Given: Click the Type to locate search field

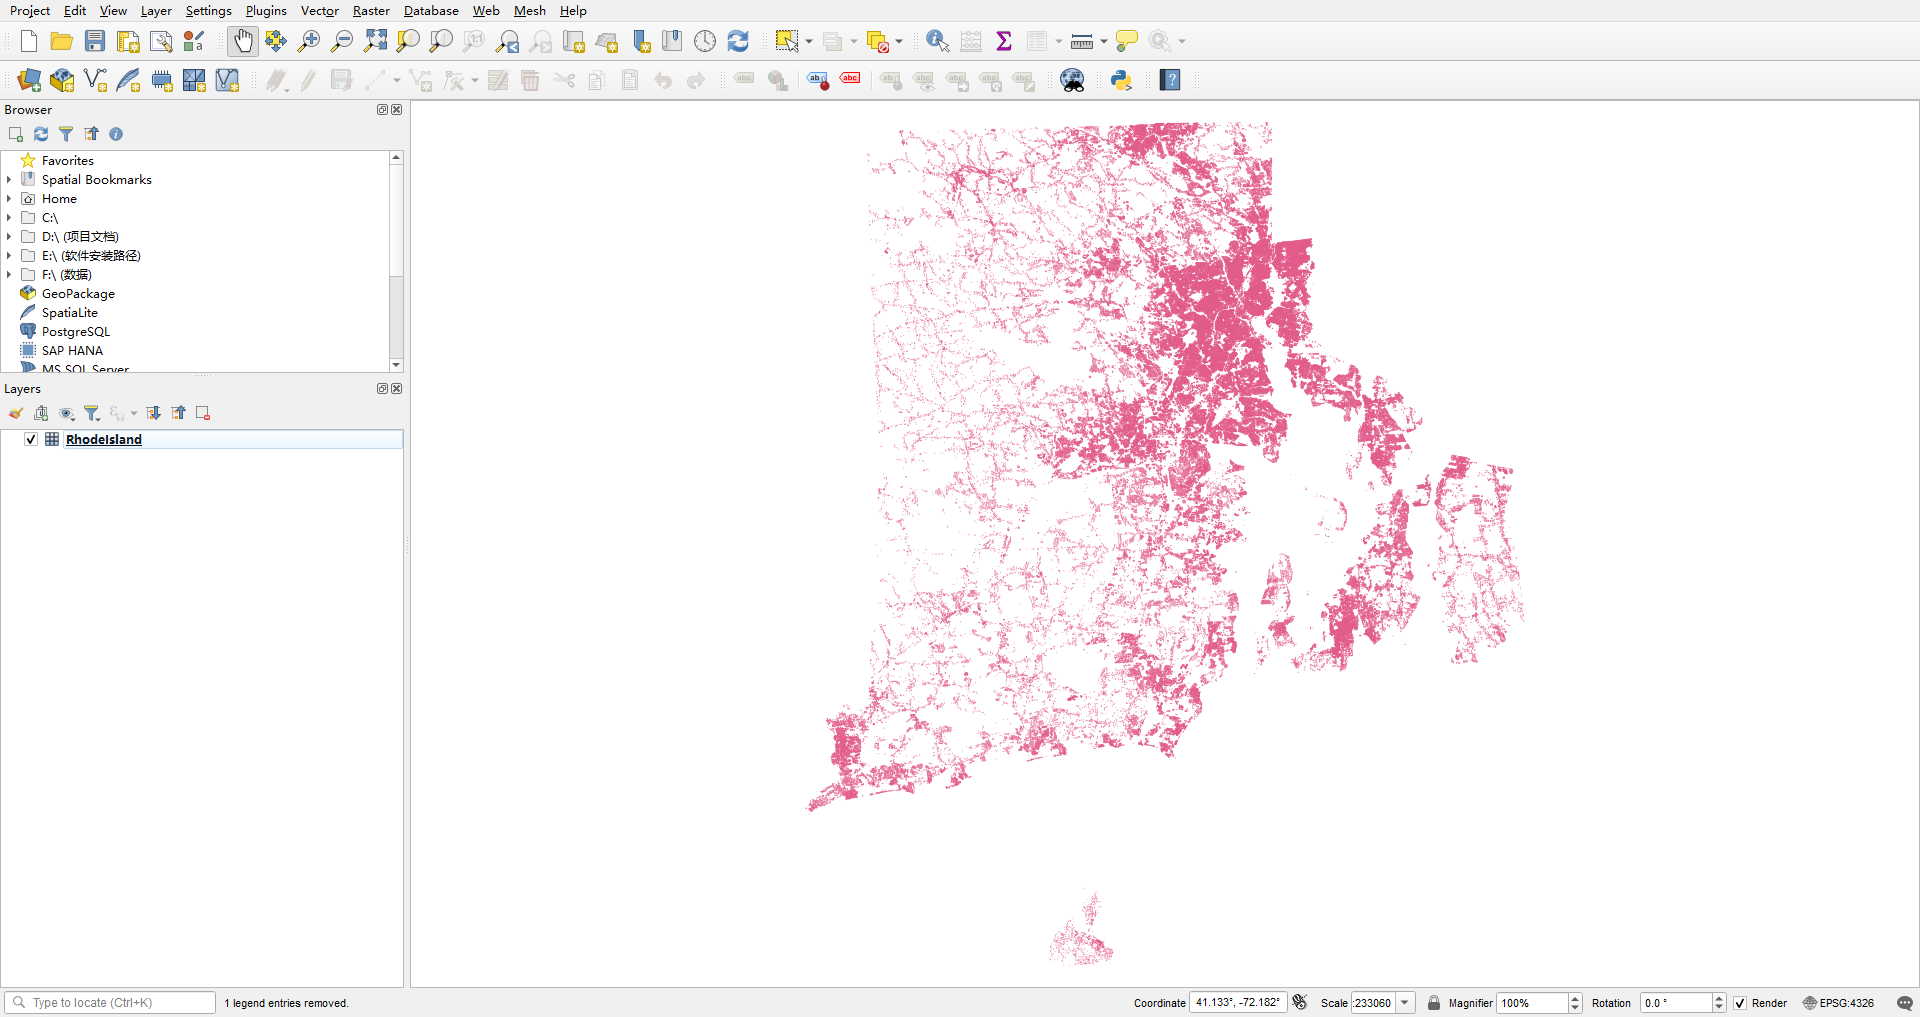Looking at the screenshot, I should [x=110, y=1003].
